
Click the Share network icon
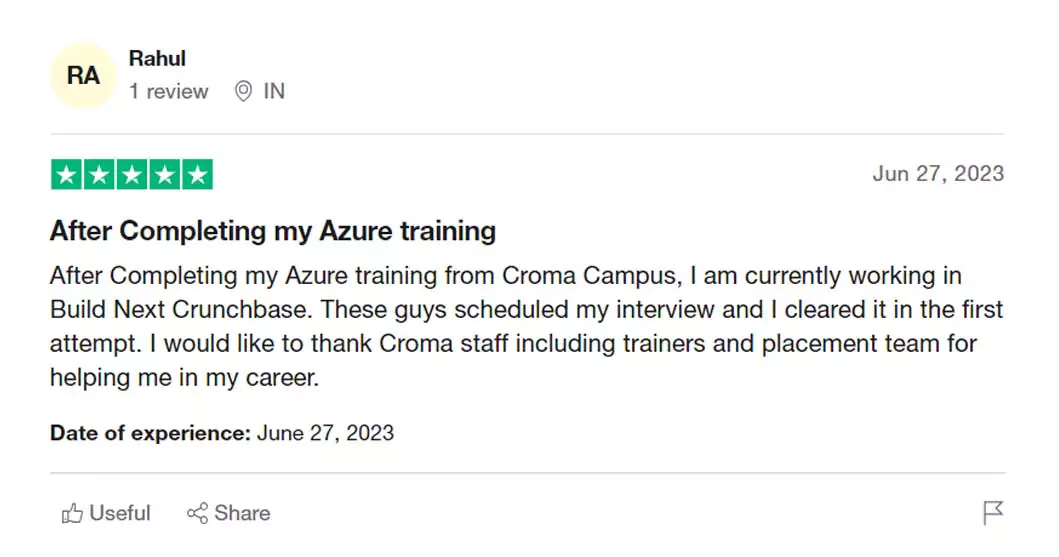197,513
